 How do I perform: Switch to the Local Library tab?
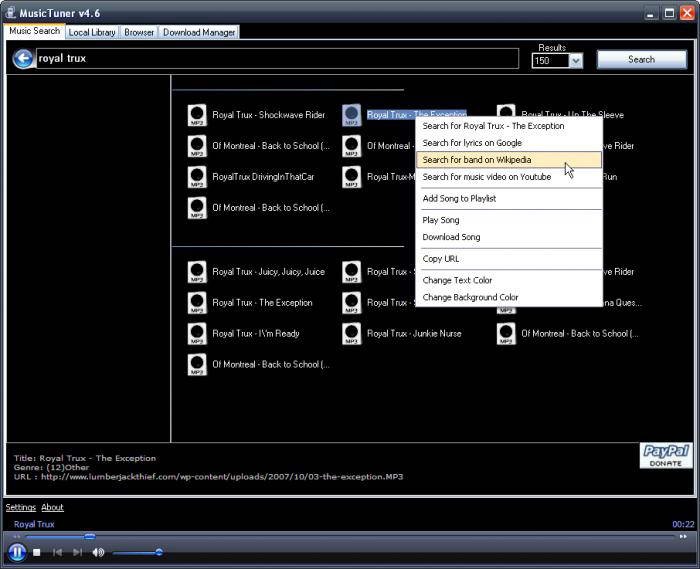pos(92,32)
